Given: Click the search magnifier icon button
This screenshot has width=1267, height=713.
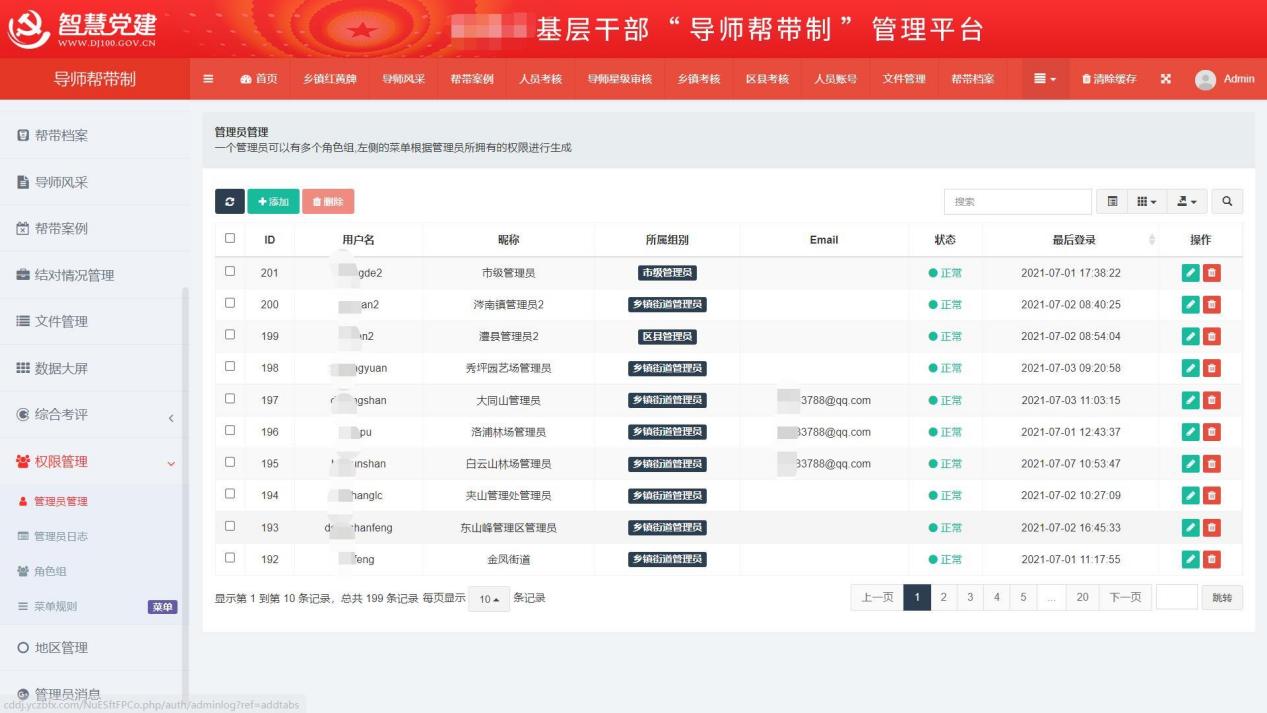Looking at the screenshot, I should coord(1227,202).
